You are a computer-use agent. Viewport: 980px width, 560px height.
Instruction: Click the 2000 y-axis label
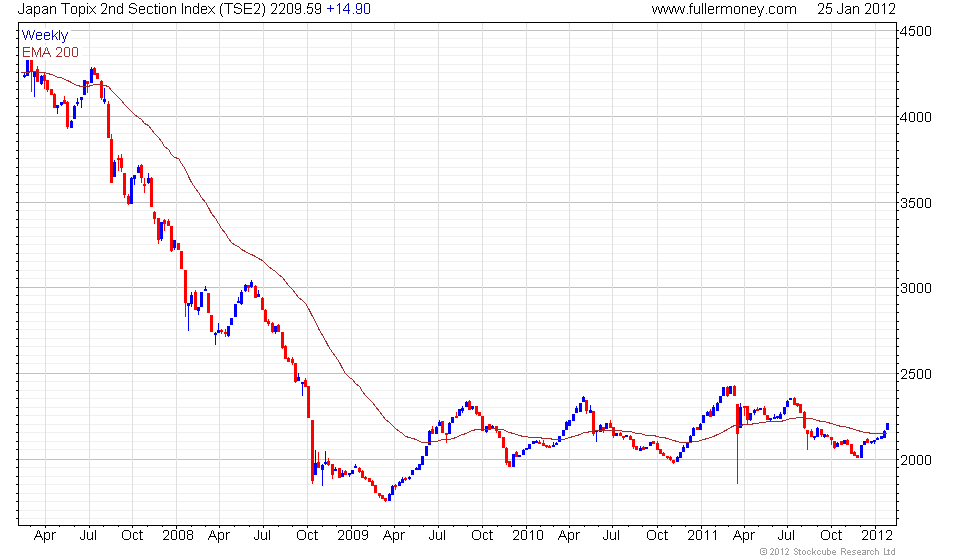pyautogui.click(x=916, y=460)
